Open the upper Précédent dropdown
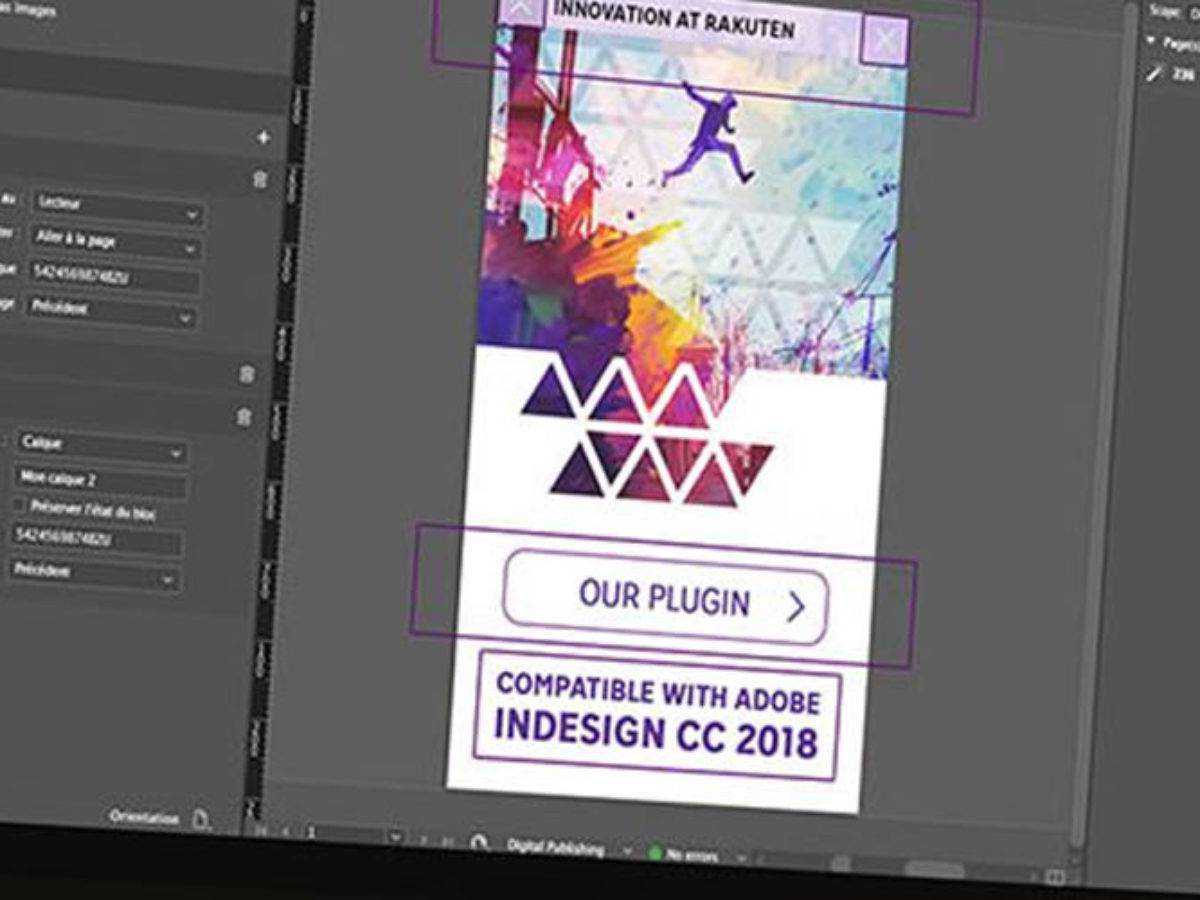The width and height of the screenshot is (1200, 900). [112, 312]
